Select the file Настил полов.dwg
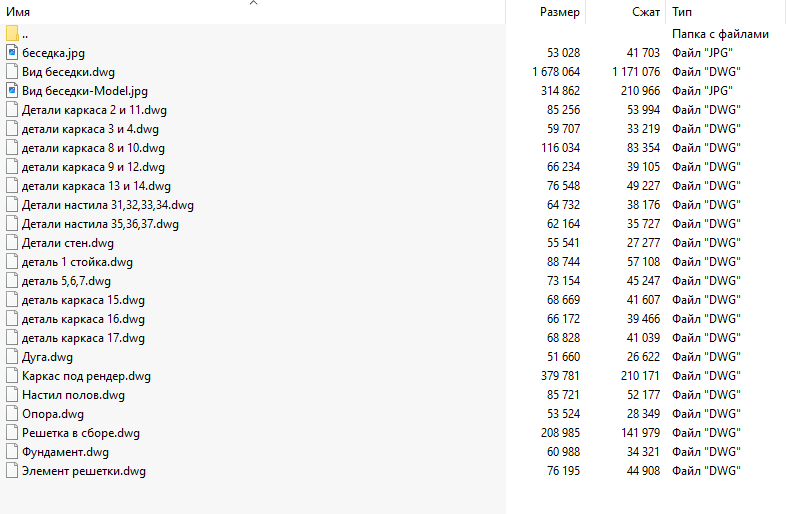 coord(73,395)
